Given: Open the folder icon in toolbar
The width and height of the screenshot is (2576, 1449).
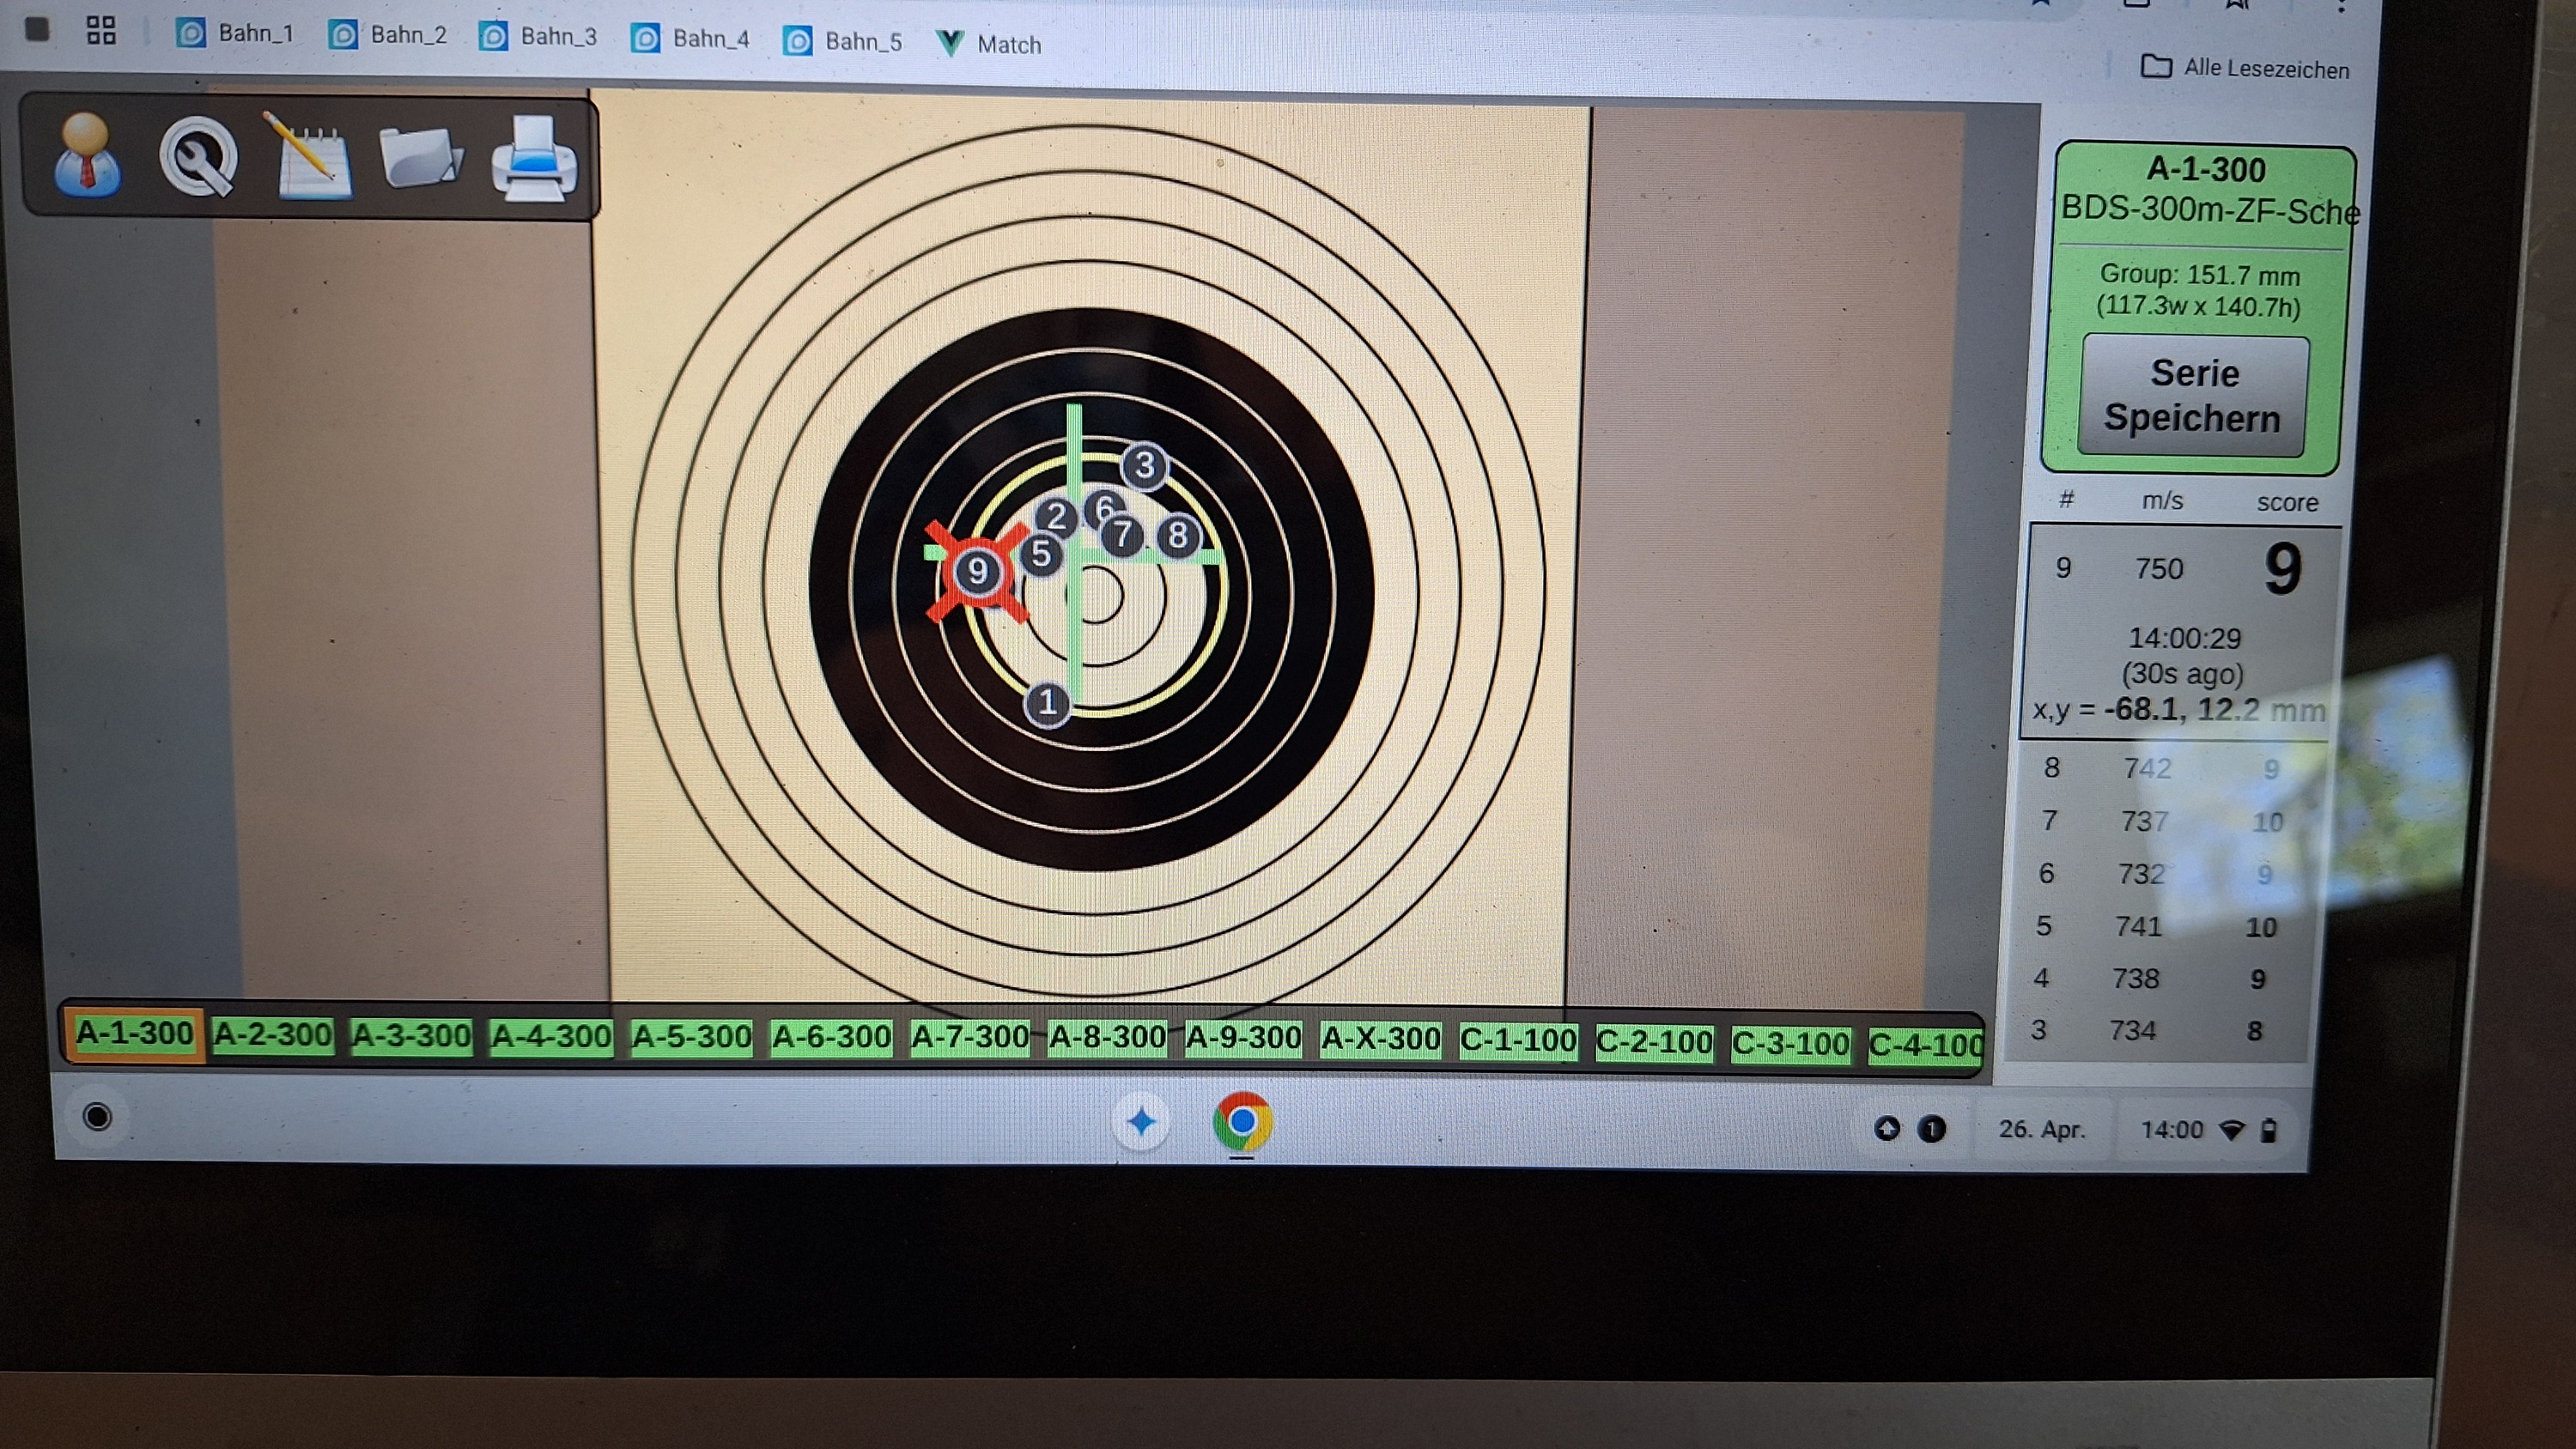Looking at the screenshot, I should click(x=420, y=158).
